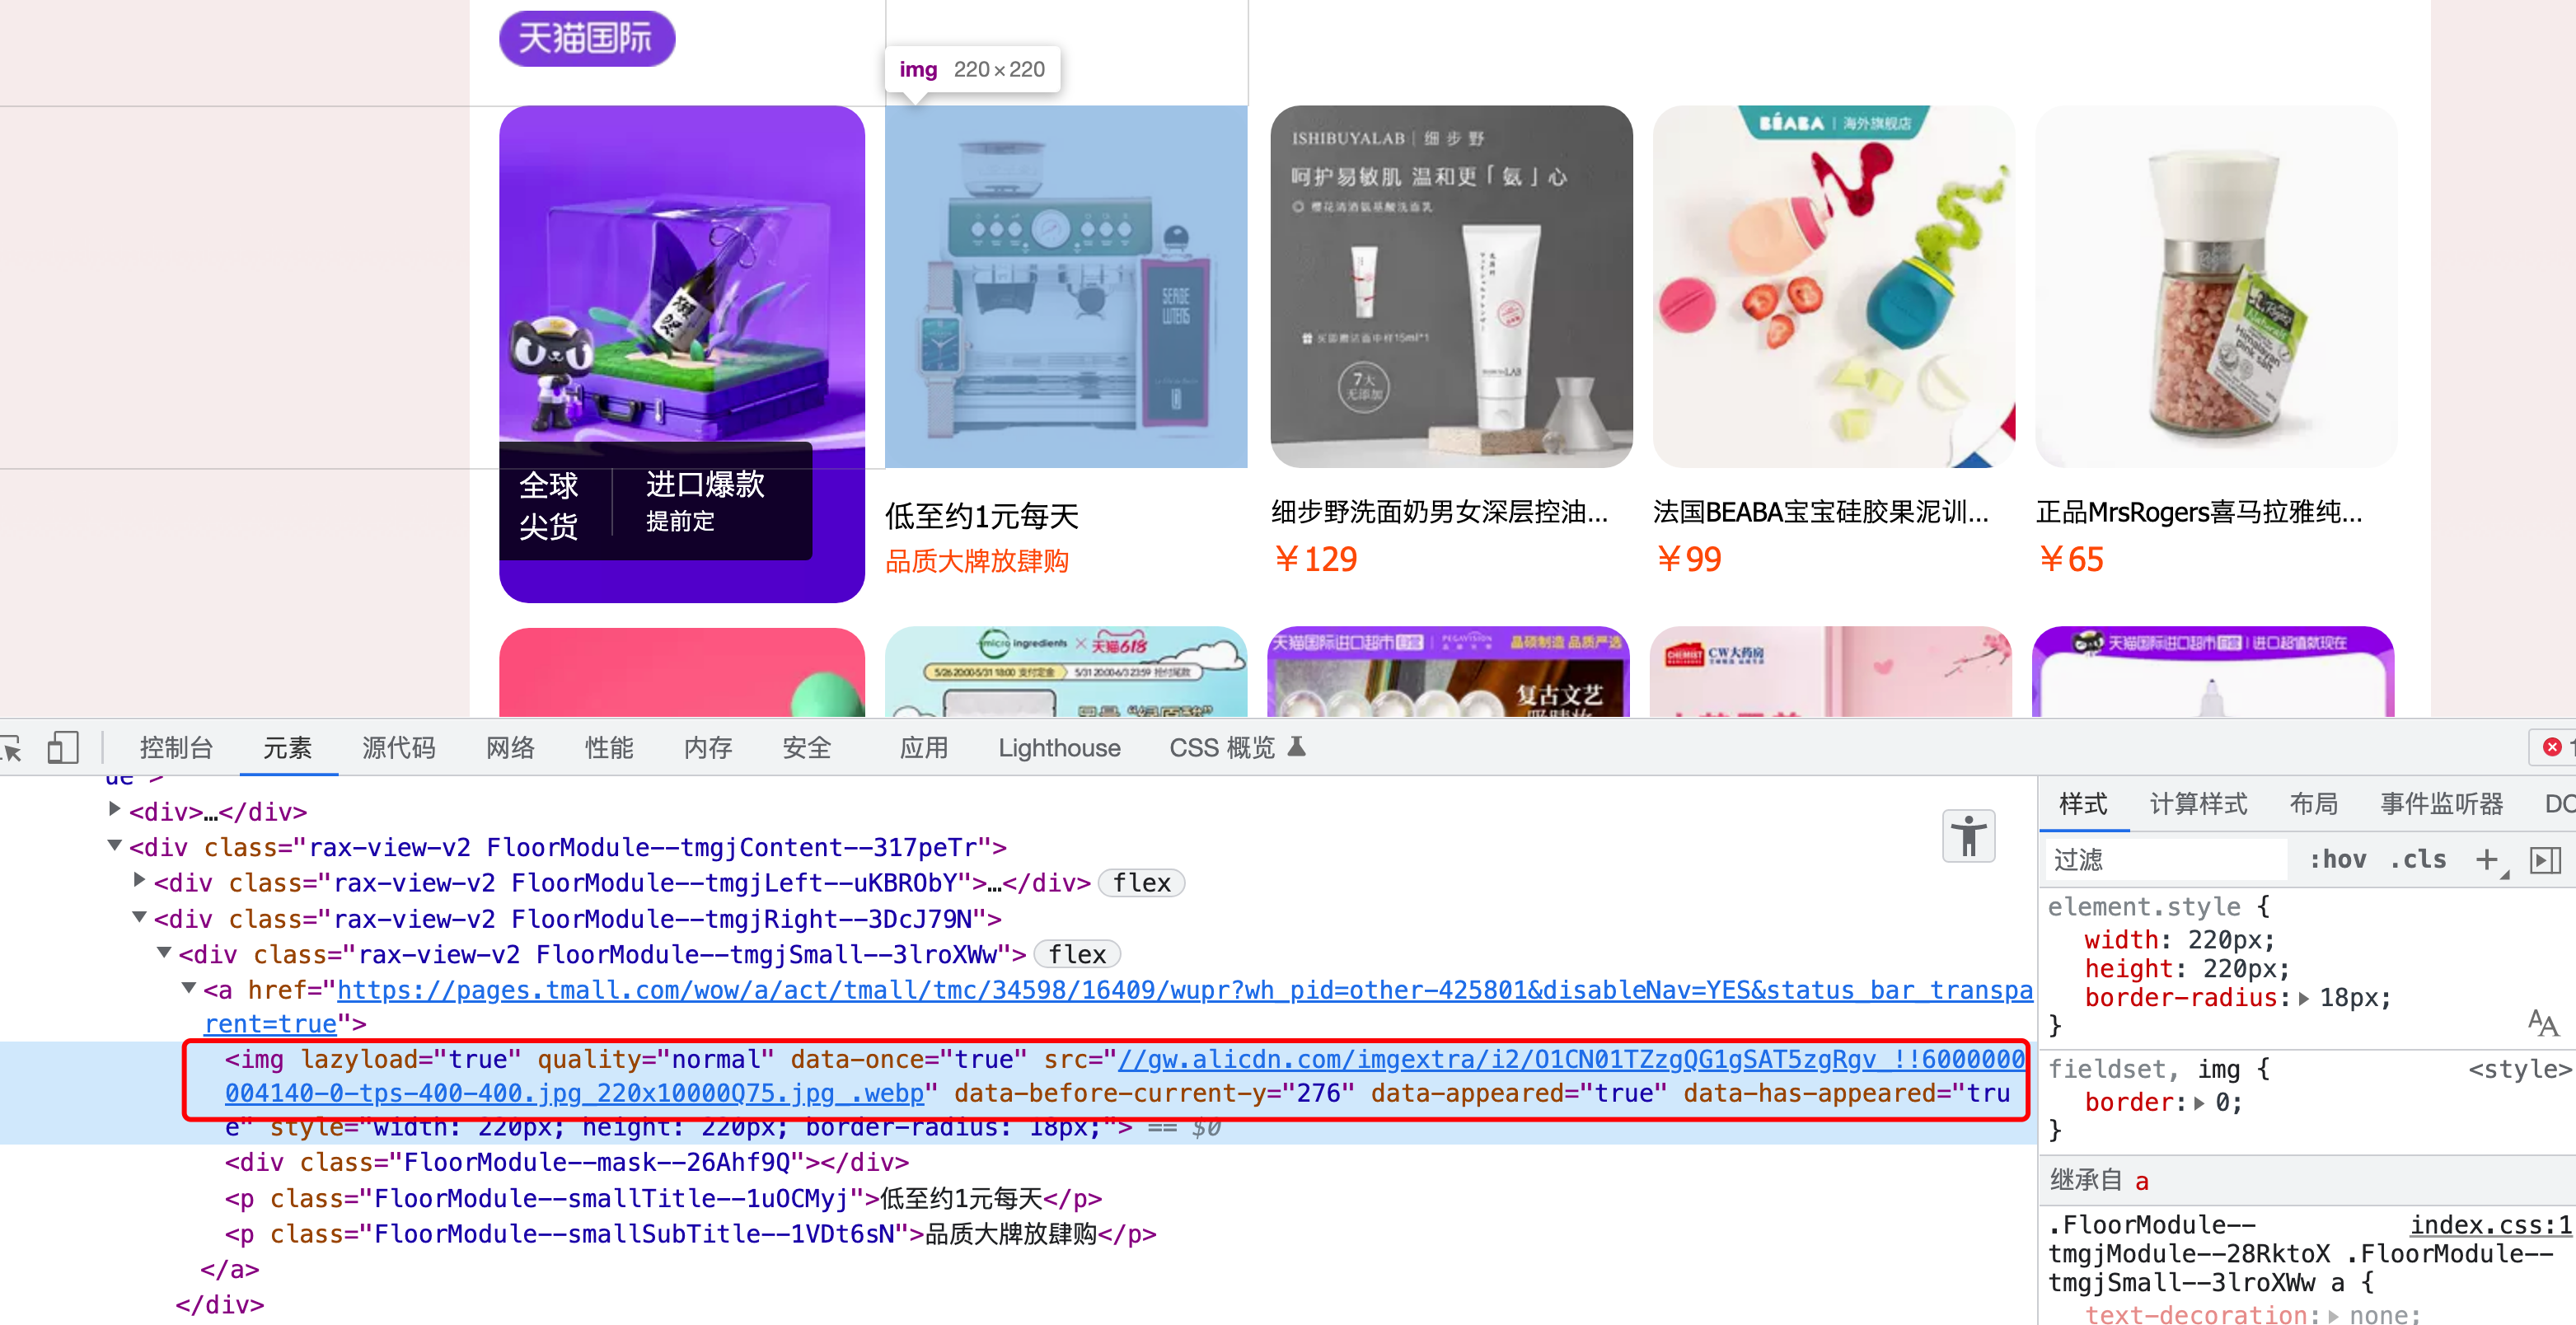Click the ¥65 price
The image size is (2576, 1325).
coord(2071,559)
